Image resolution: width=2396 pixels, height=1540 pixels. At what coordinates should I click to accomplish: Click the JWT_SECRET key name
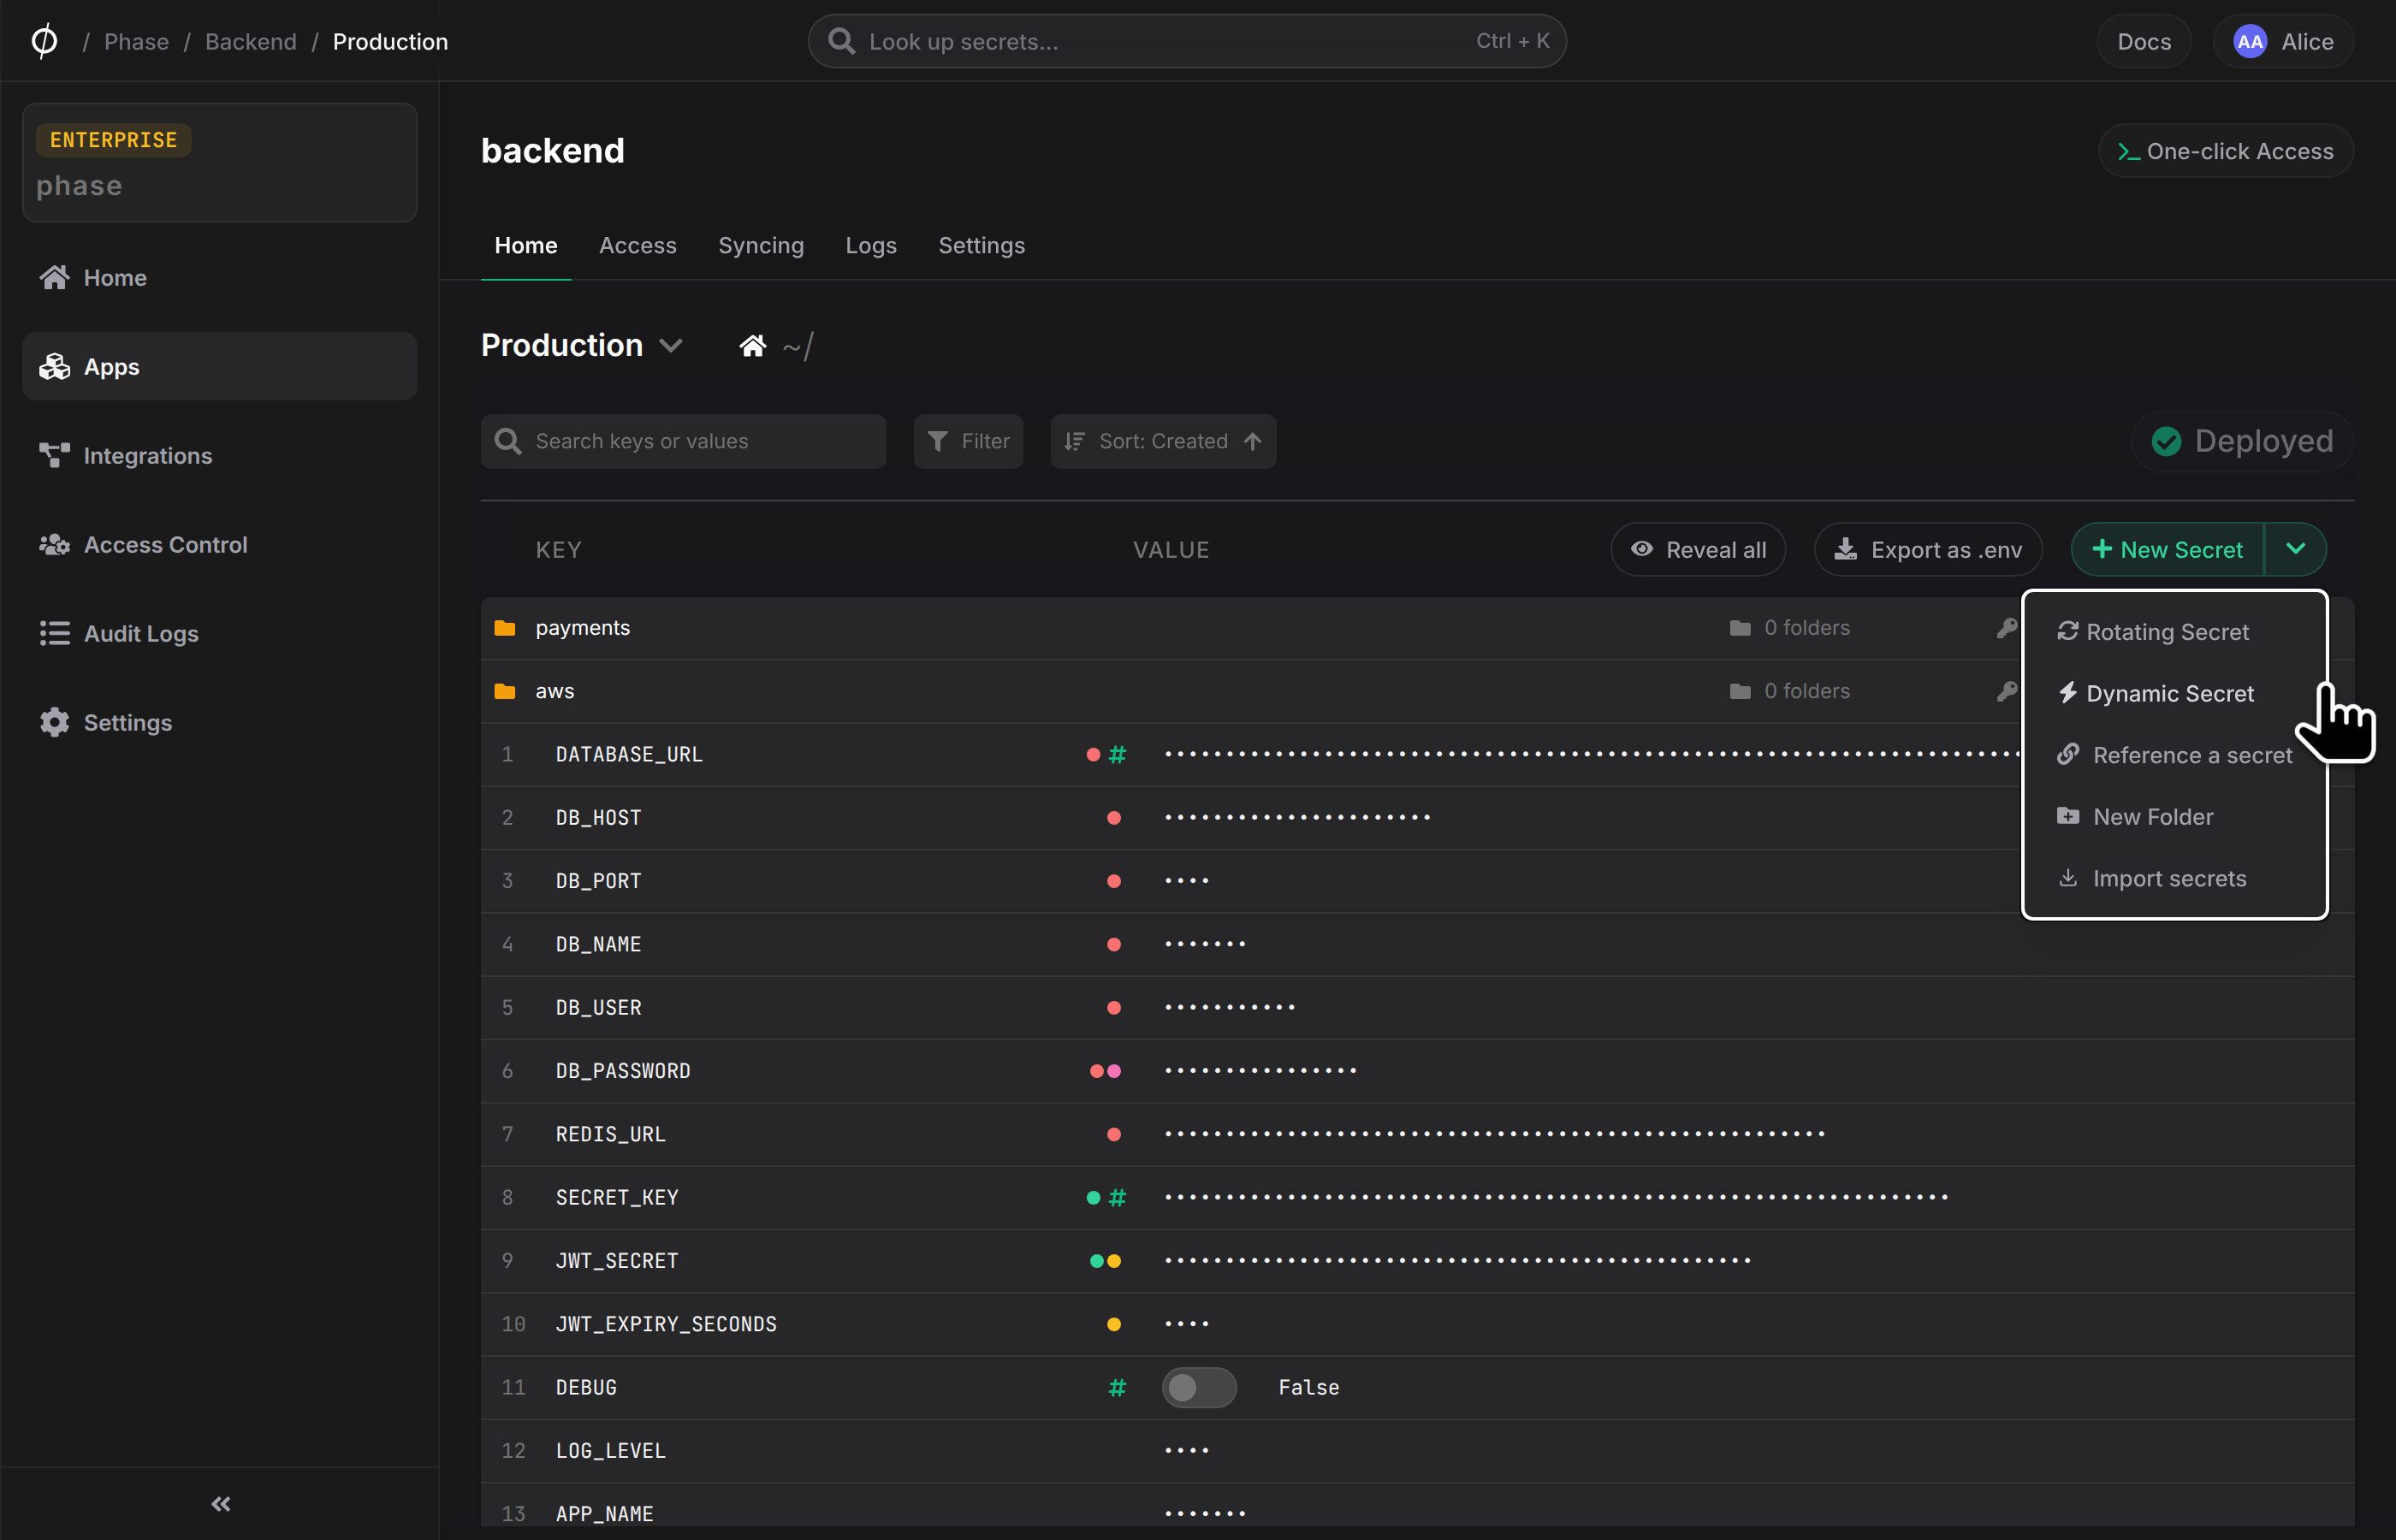tap(616, 1260)
